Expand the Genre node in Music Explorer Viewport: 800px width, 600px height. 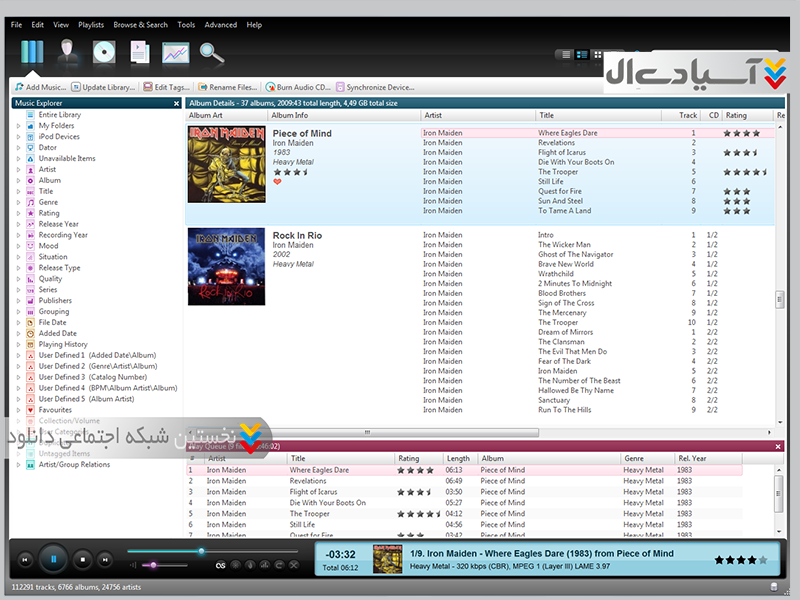[18, 202]
